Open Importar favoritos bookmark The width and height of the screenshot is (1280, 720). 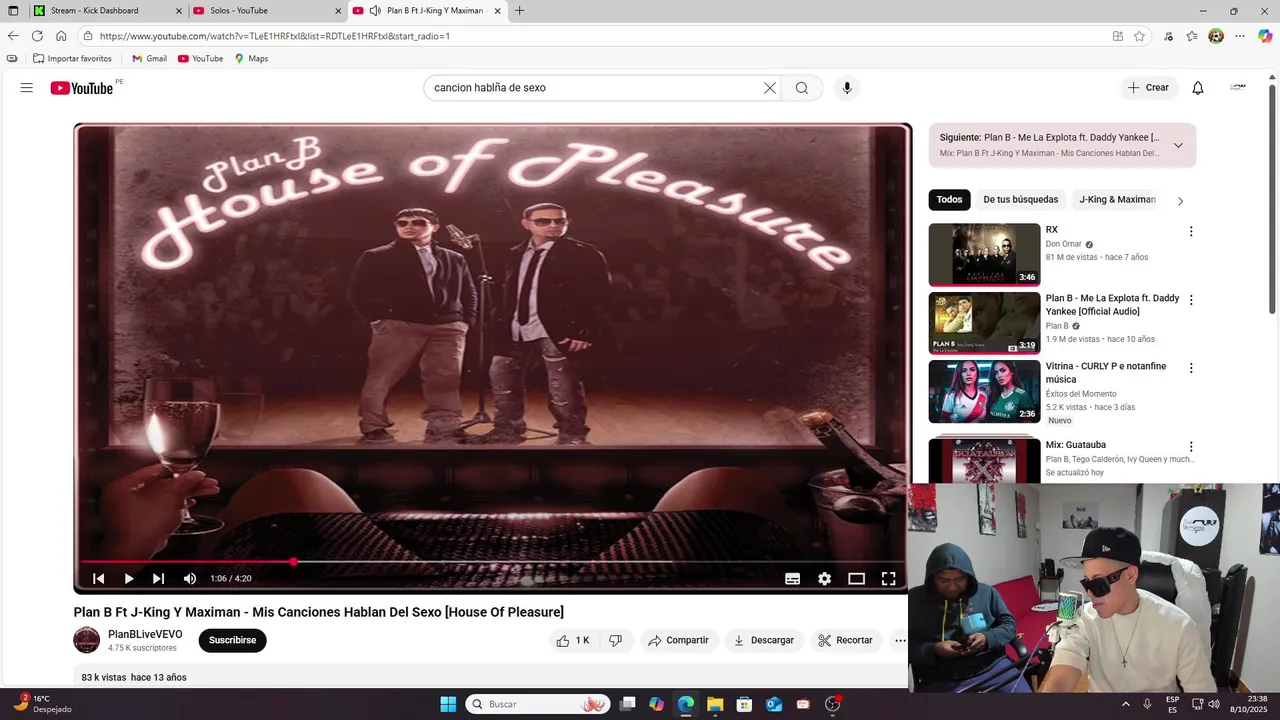72,59
